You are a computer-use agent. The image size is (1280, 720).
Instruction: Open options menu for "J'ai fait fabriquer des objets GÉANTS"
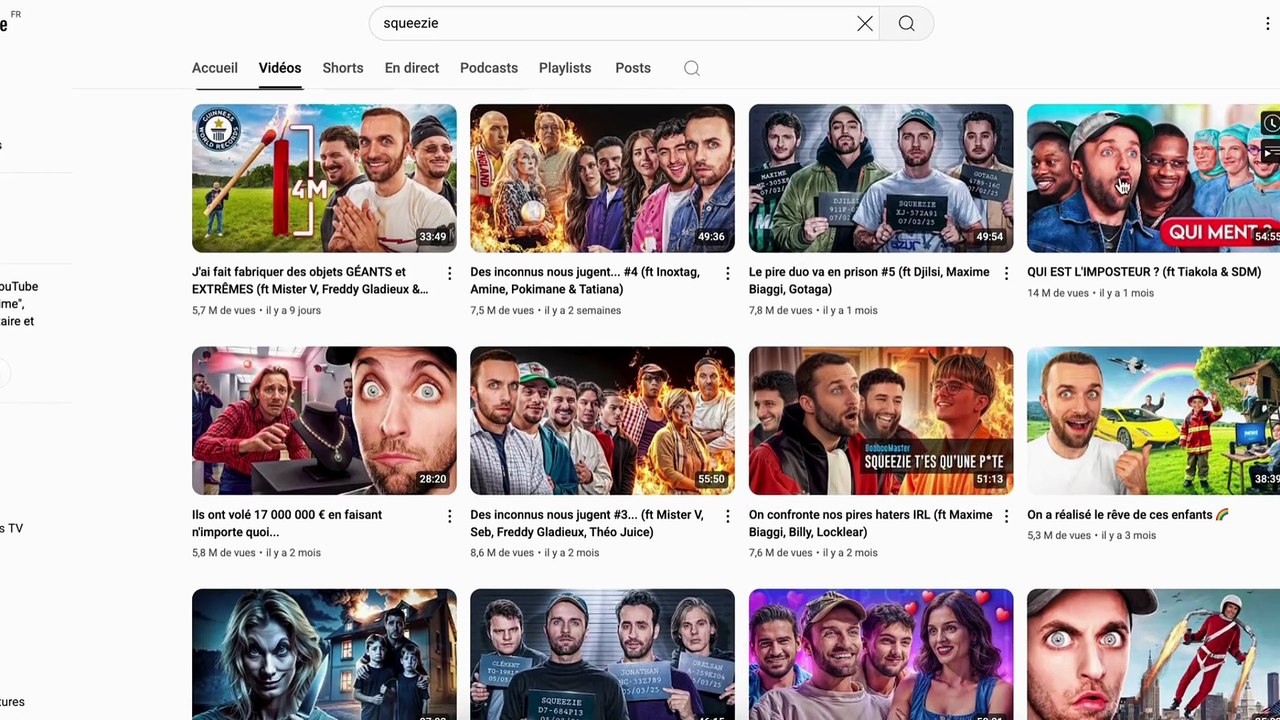coord(449,273)
